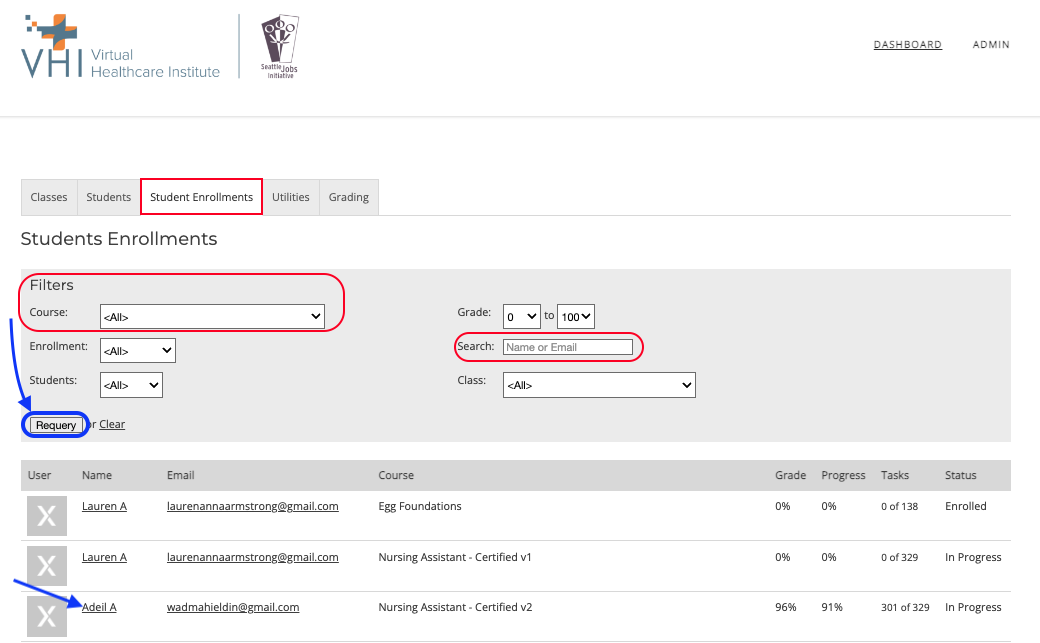Click the 96% grade value

pyautogui.click(x=785, y=607)
